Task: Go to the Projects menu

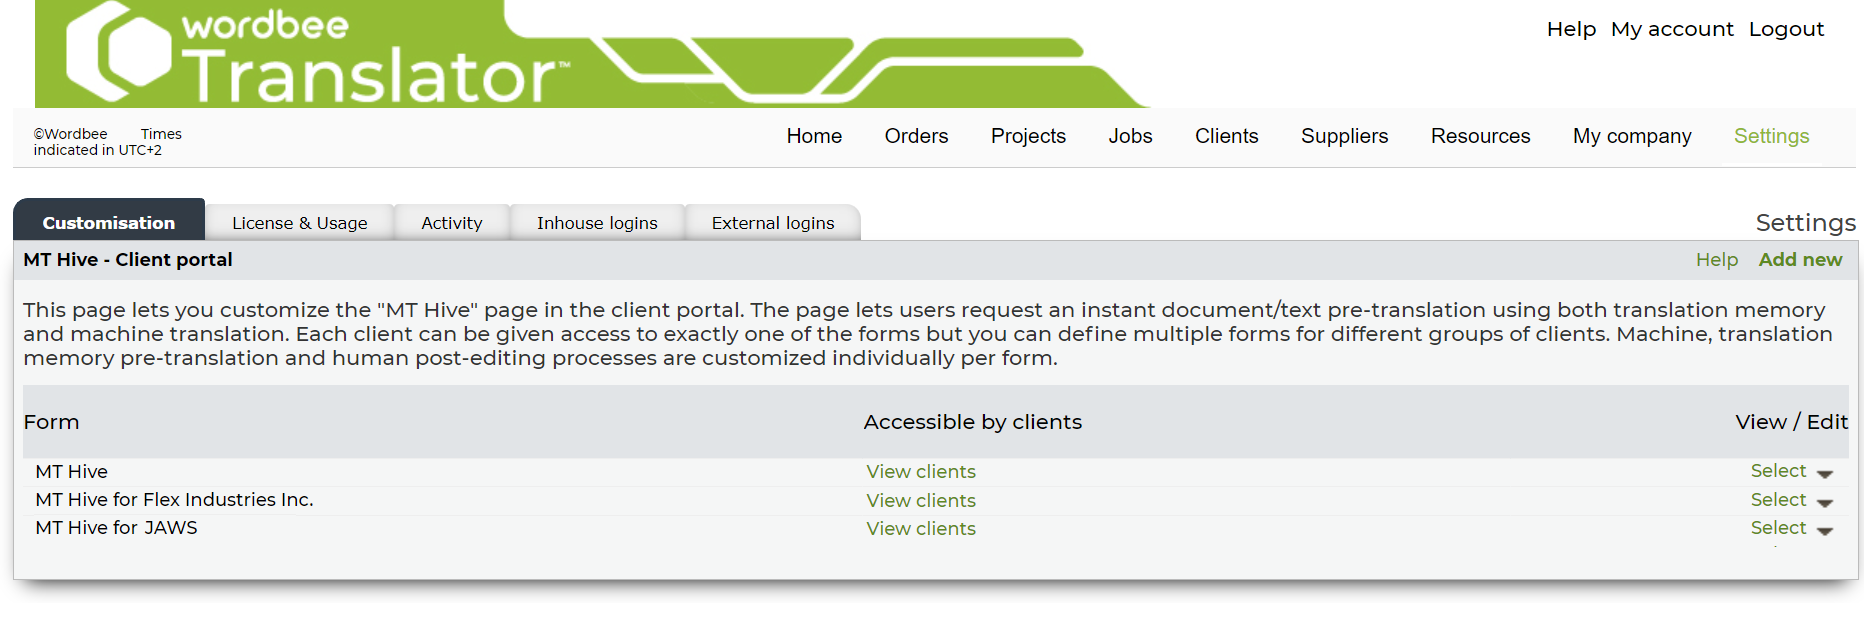Action: (1027, 136)
